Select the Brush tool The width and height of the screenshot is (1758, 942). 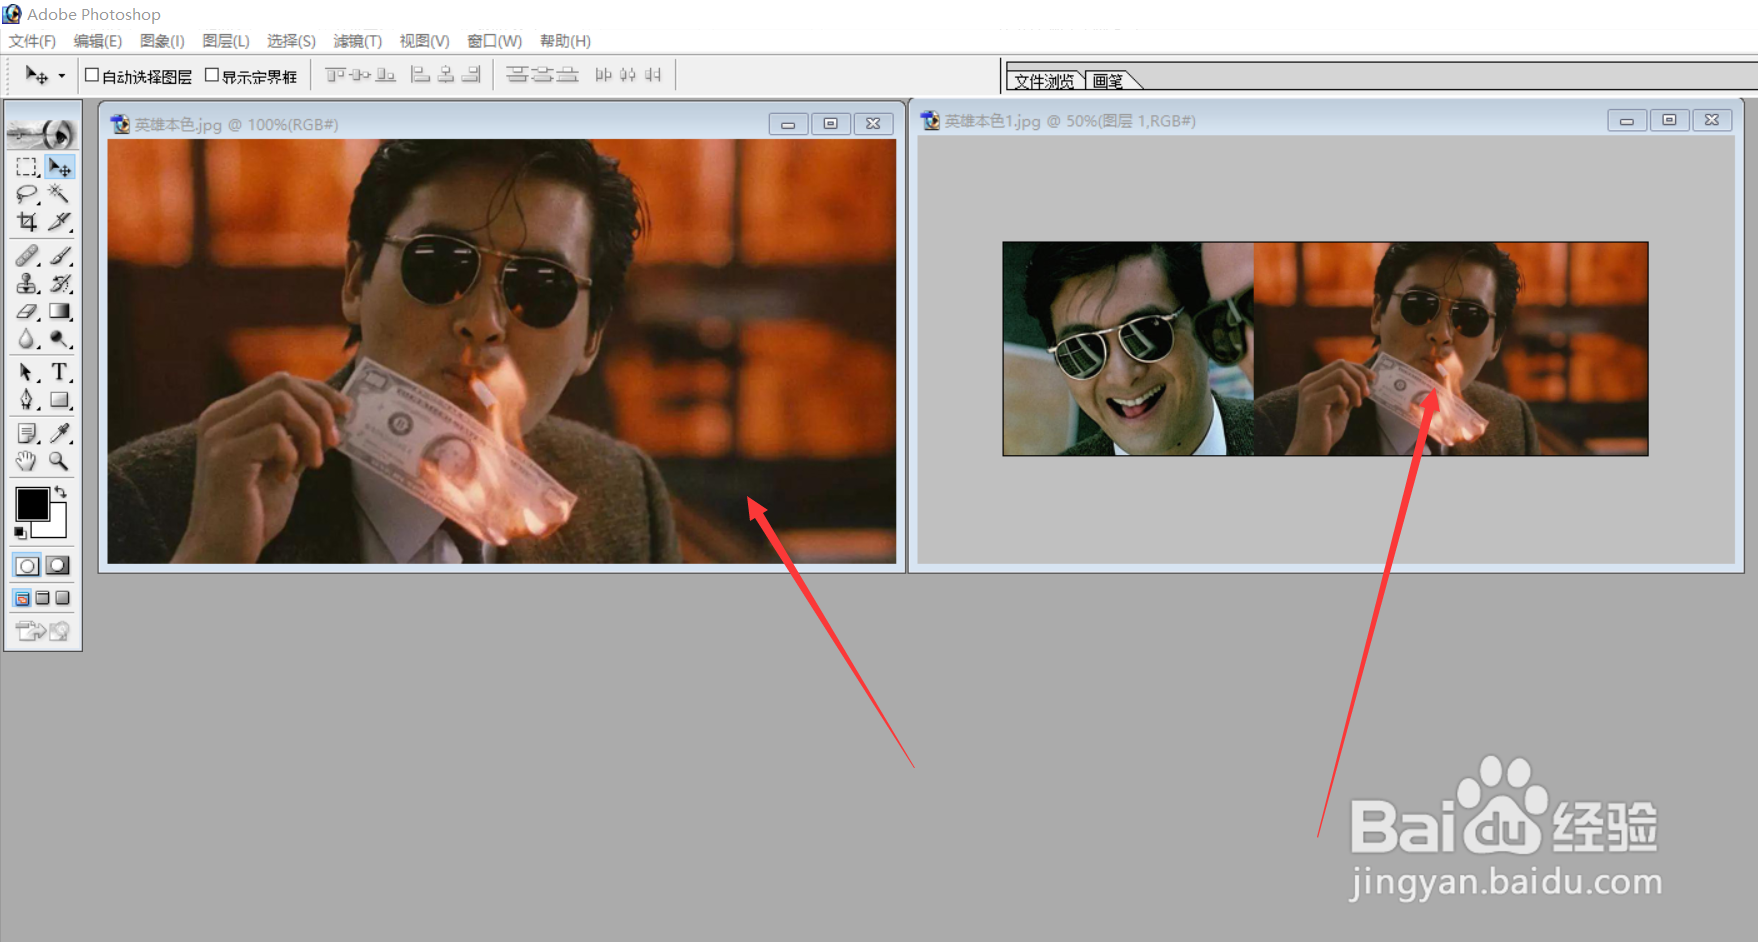pyautogui.click(x=60, y=257)
